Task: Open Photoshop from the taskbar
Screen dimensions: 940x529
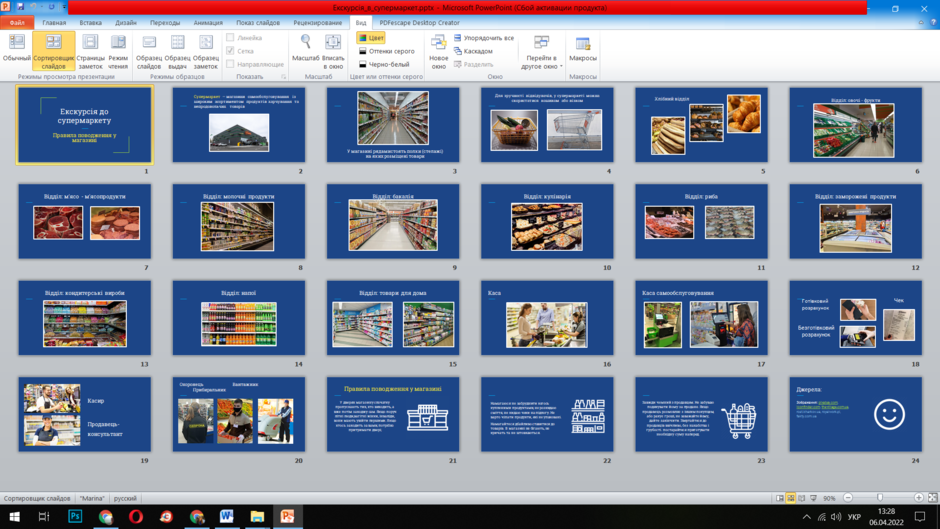Action: pos(75,516)
